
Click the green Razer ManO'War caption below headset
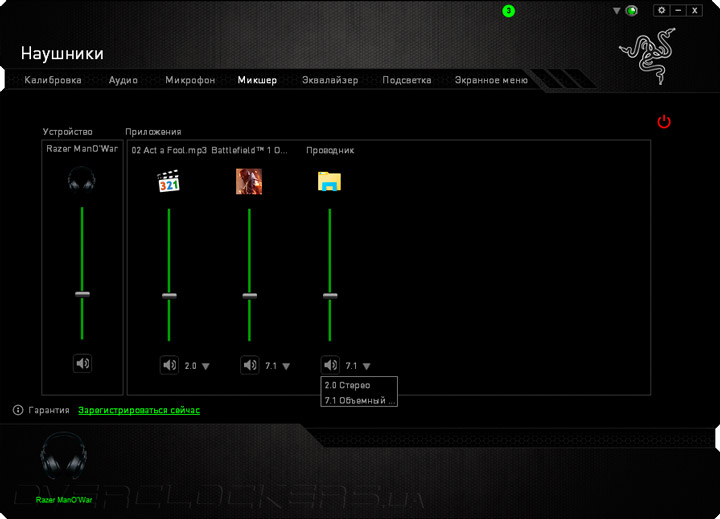click(64, 500)
